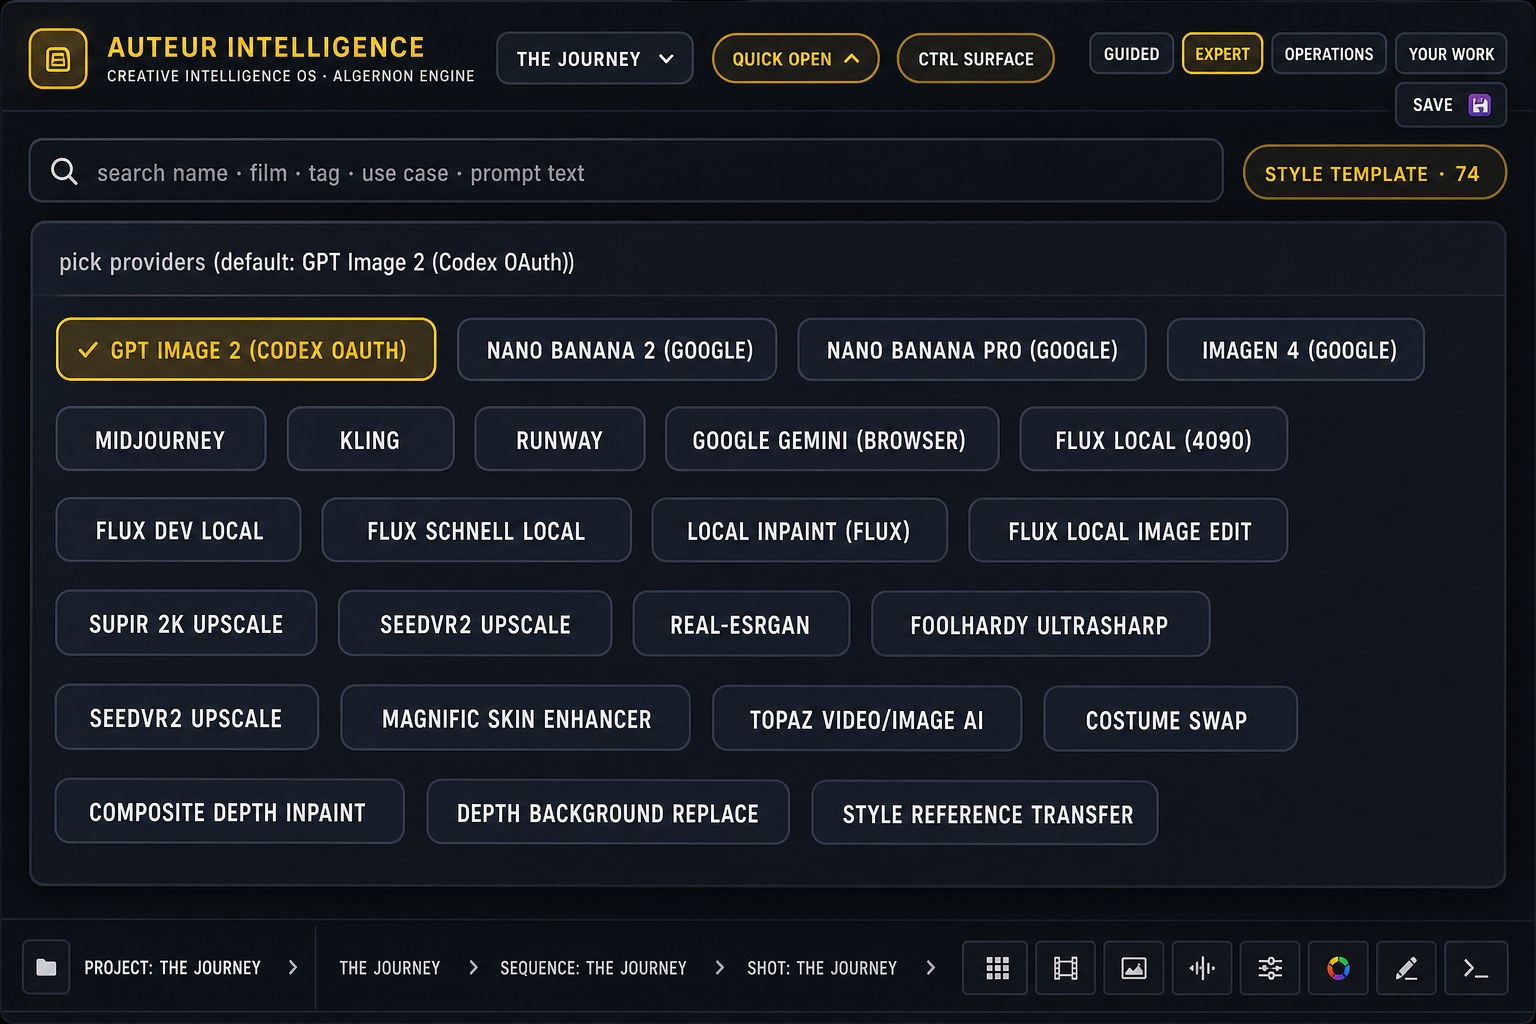Enable the Flux Dev Local provider
The width and height of the screenshot is (1536, 1024).
pos(178,530)
